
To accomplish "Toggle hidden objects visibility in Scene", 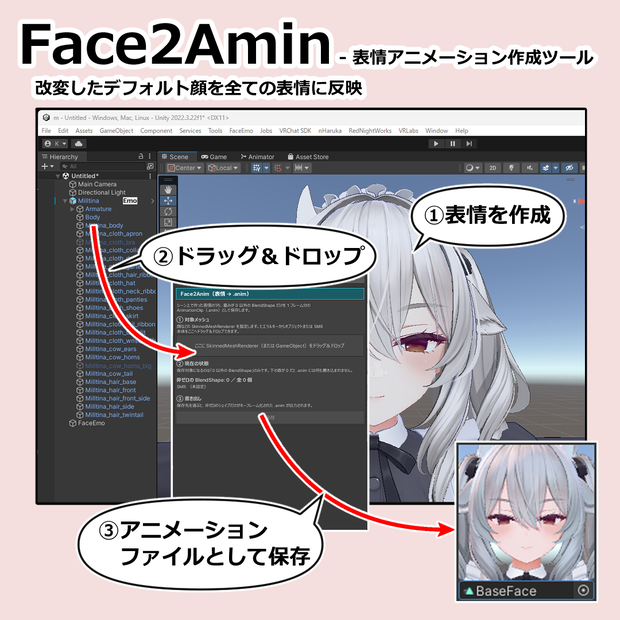I will (569, 168).
